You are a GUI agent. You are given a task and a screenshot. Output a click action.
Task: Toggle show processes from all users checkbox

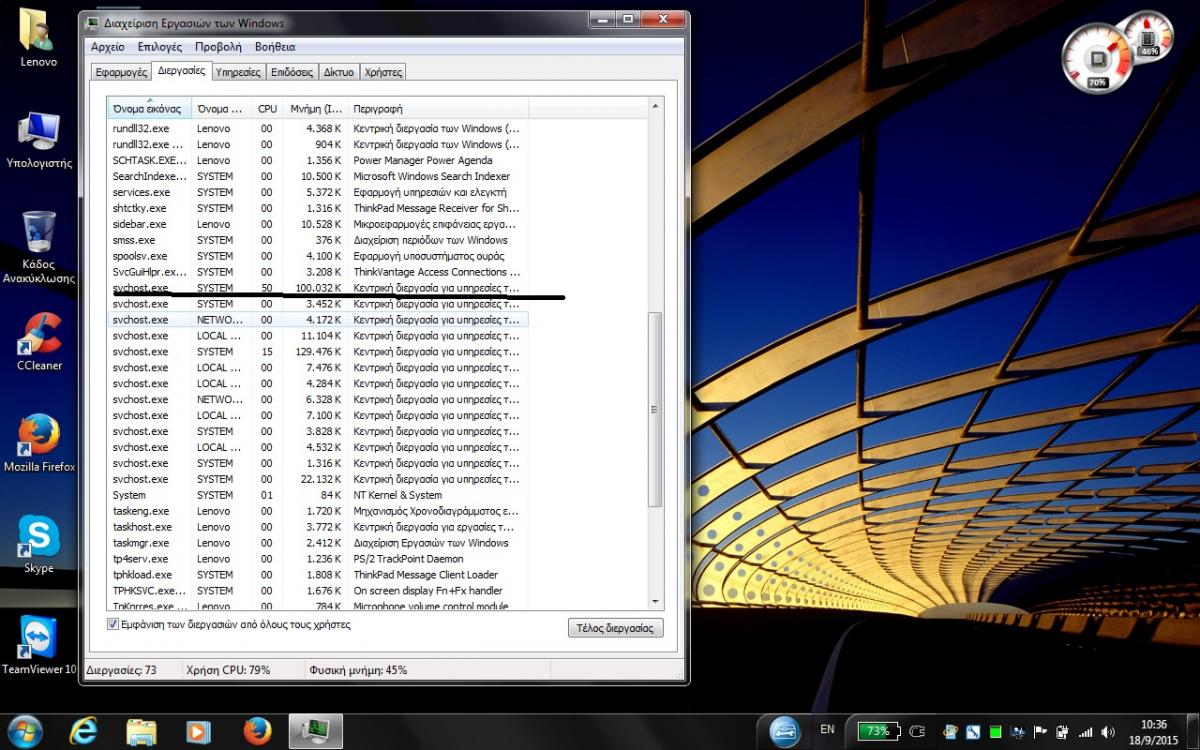point(113,624)
